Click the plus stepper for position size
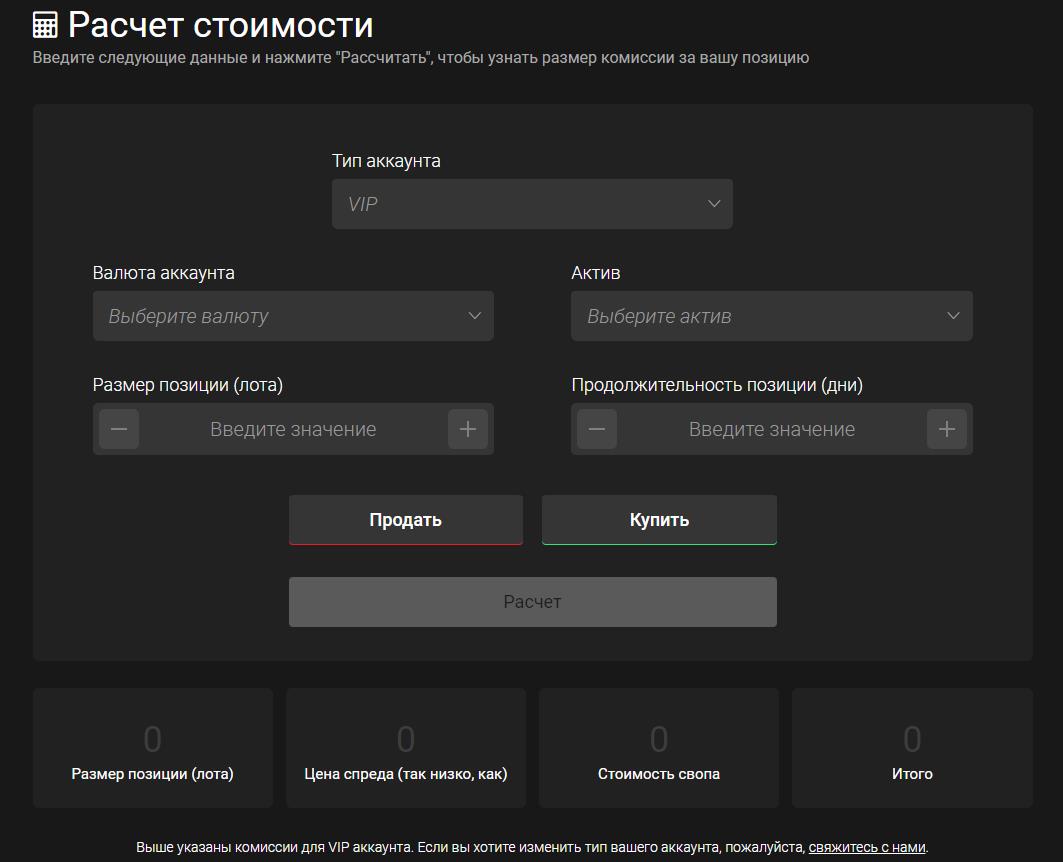Image resolution: width=1063 pixels, height=862 pixels. click(x=466, y=428)
